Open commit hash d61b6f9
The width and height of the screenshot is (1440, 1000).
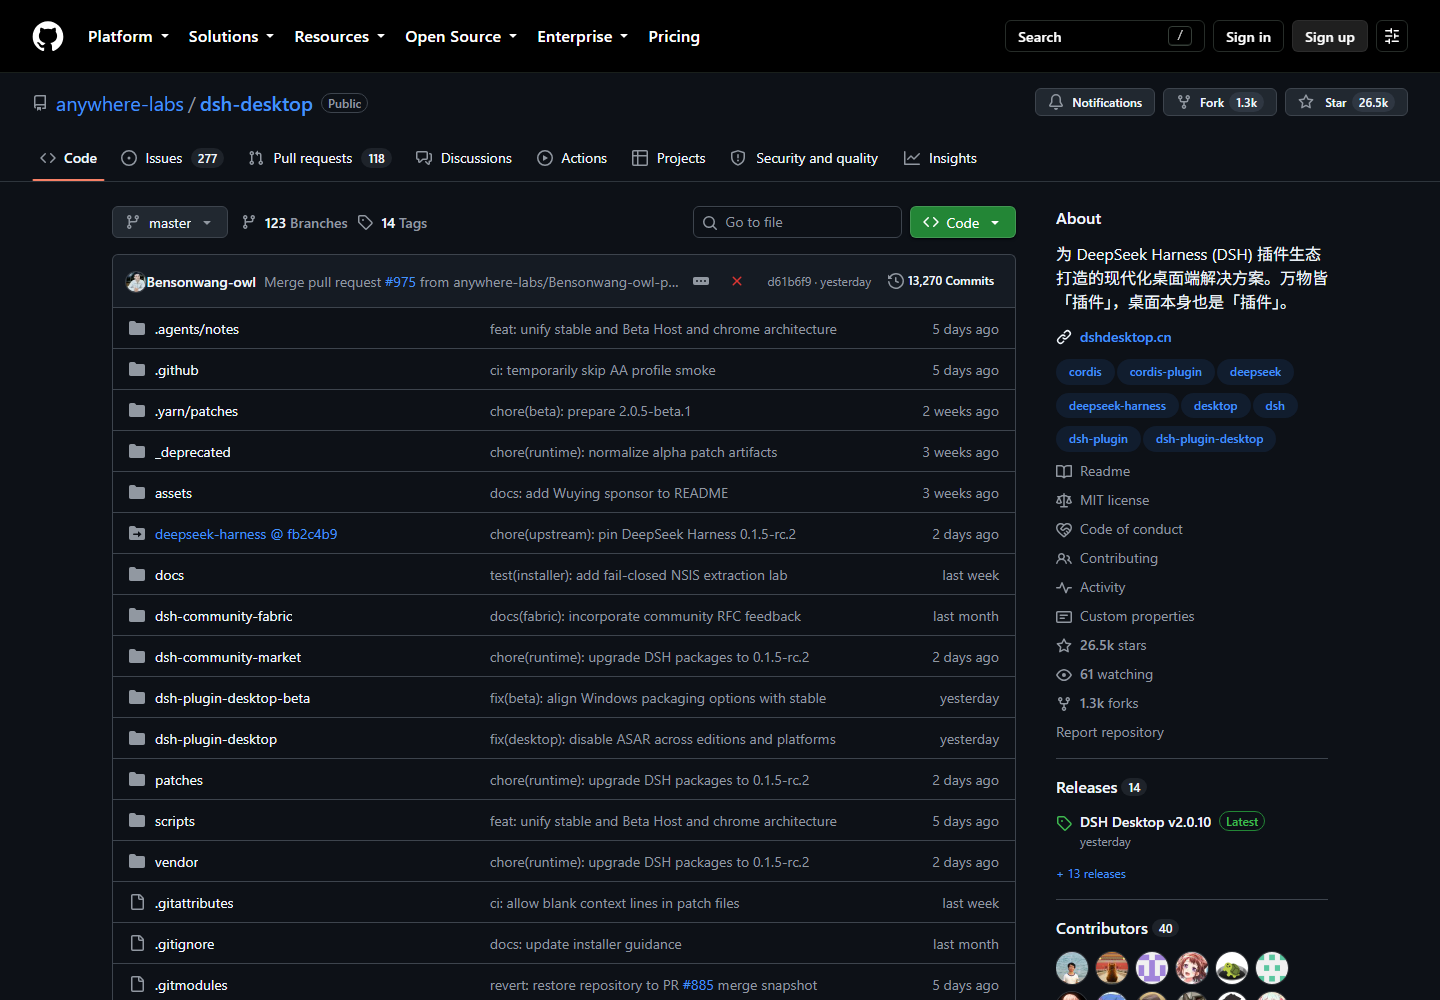coord(789,282)
